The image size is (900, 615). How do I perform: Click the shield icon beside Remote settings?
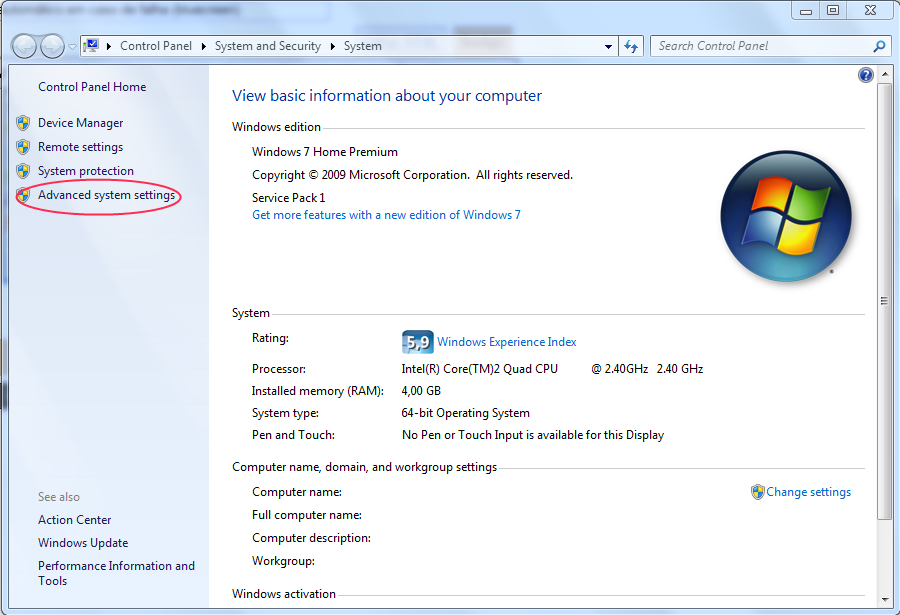[23, 147]
